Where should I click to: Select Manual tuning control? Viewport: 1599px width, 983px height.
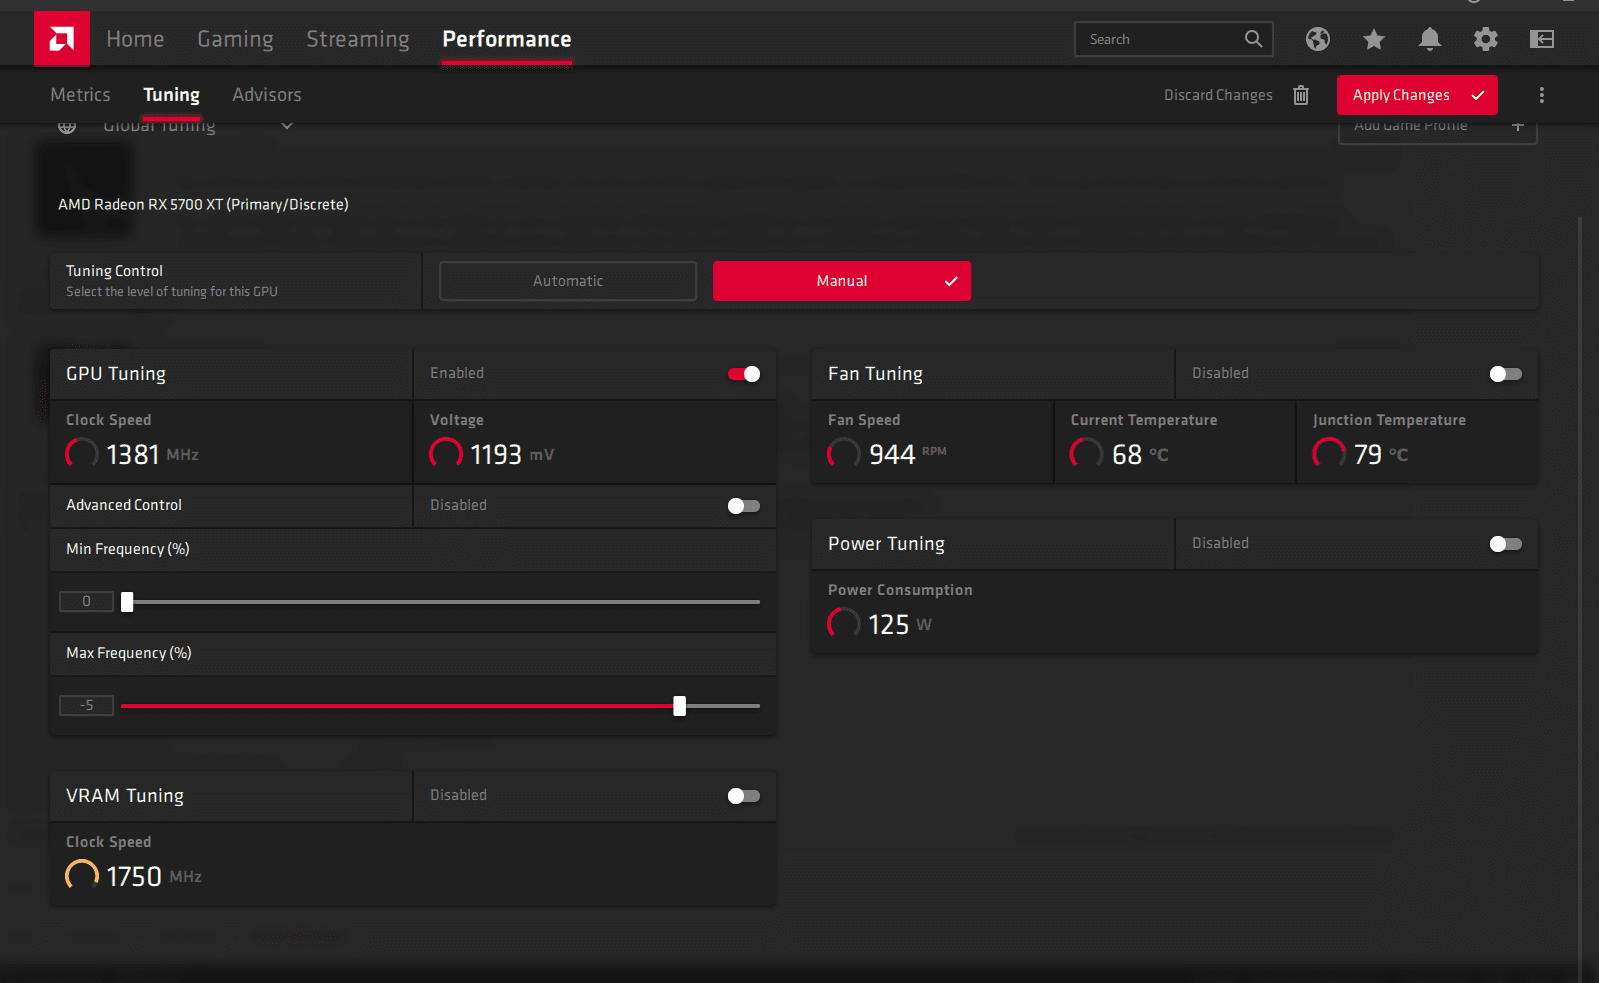(842, 281)
